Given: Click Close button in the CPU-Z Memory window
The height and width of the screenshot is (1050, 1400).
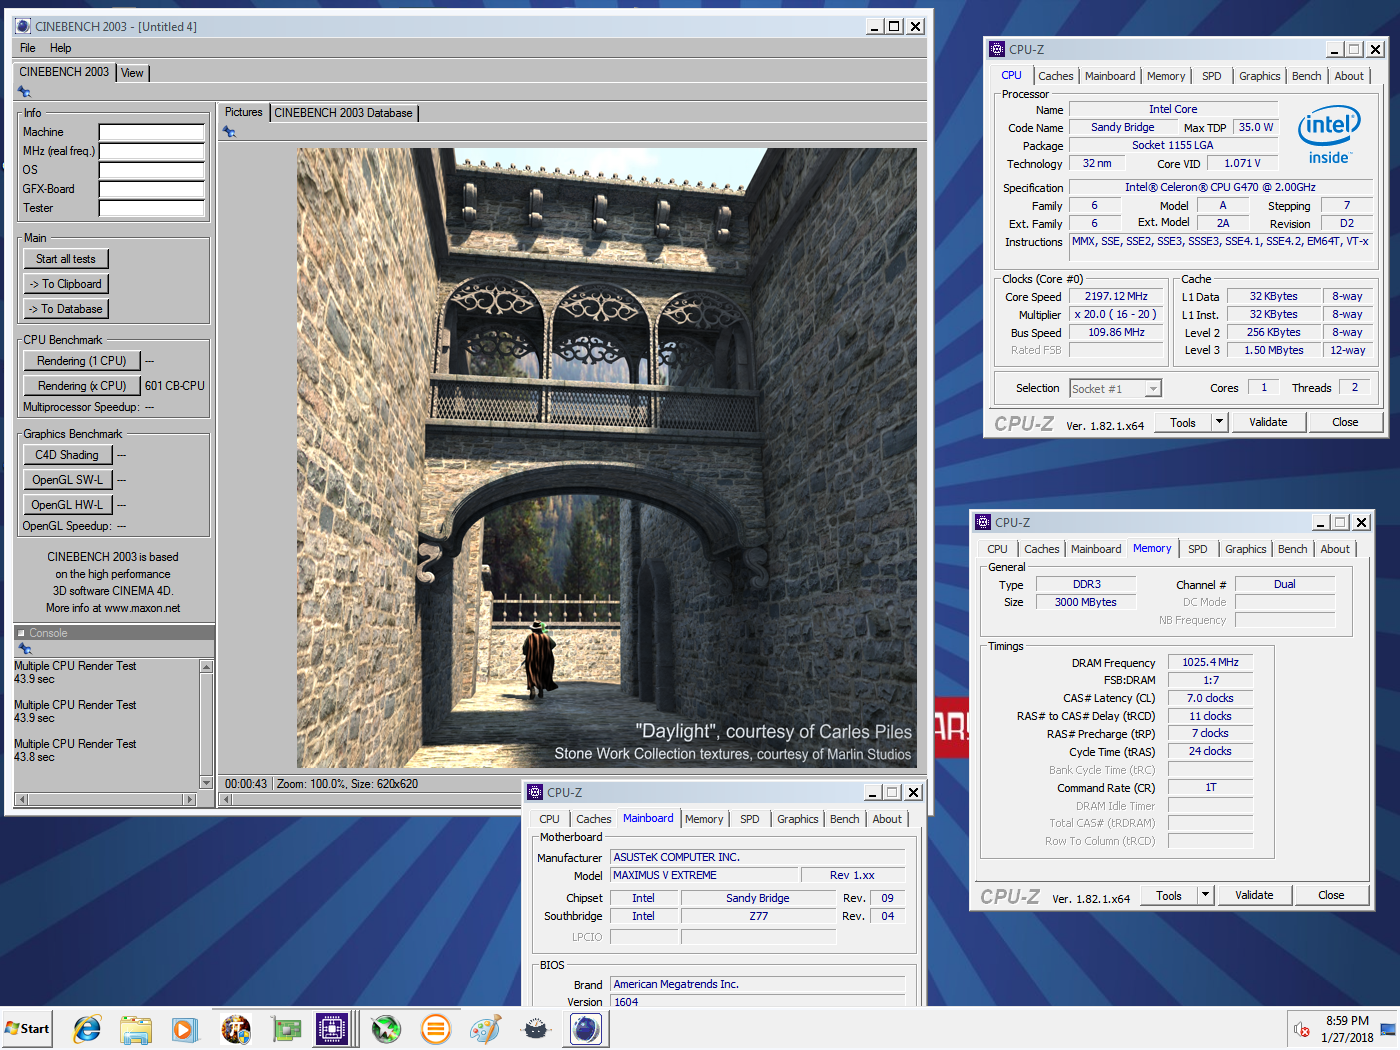Looking at the screenshot, I should click(1331, 895).
